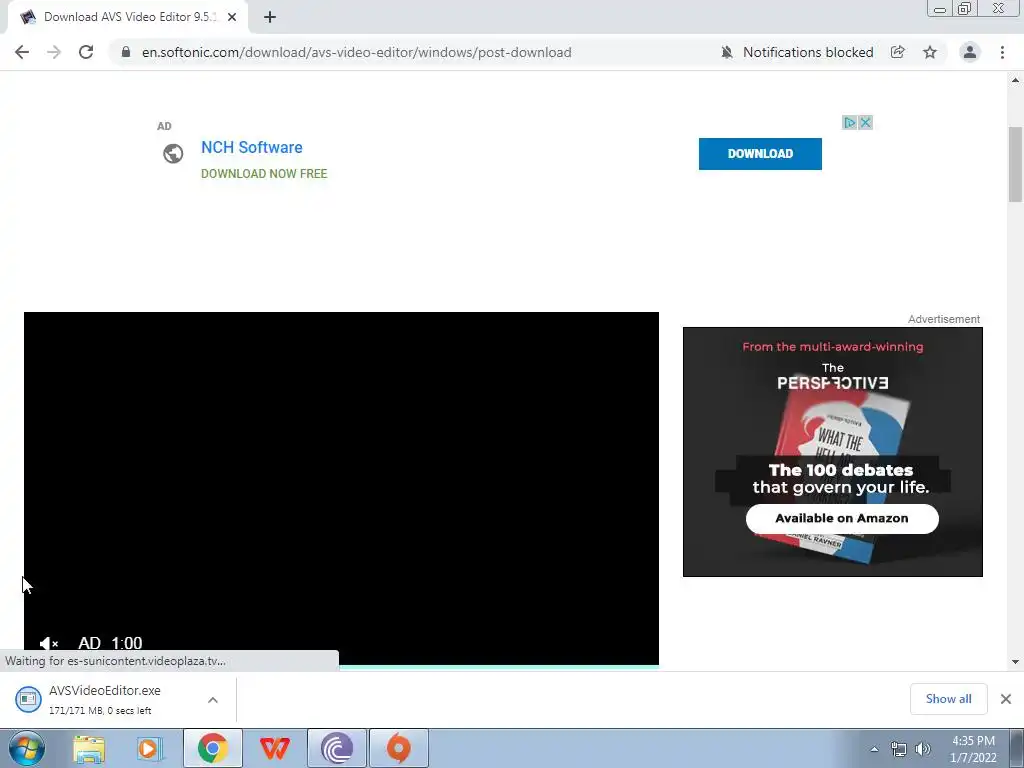This screenshot has width=1024, height=768.
Task: Click the NCH Software globe icon
Action: click(x=173, y=153)
